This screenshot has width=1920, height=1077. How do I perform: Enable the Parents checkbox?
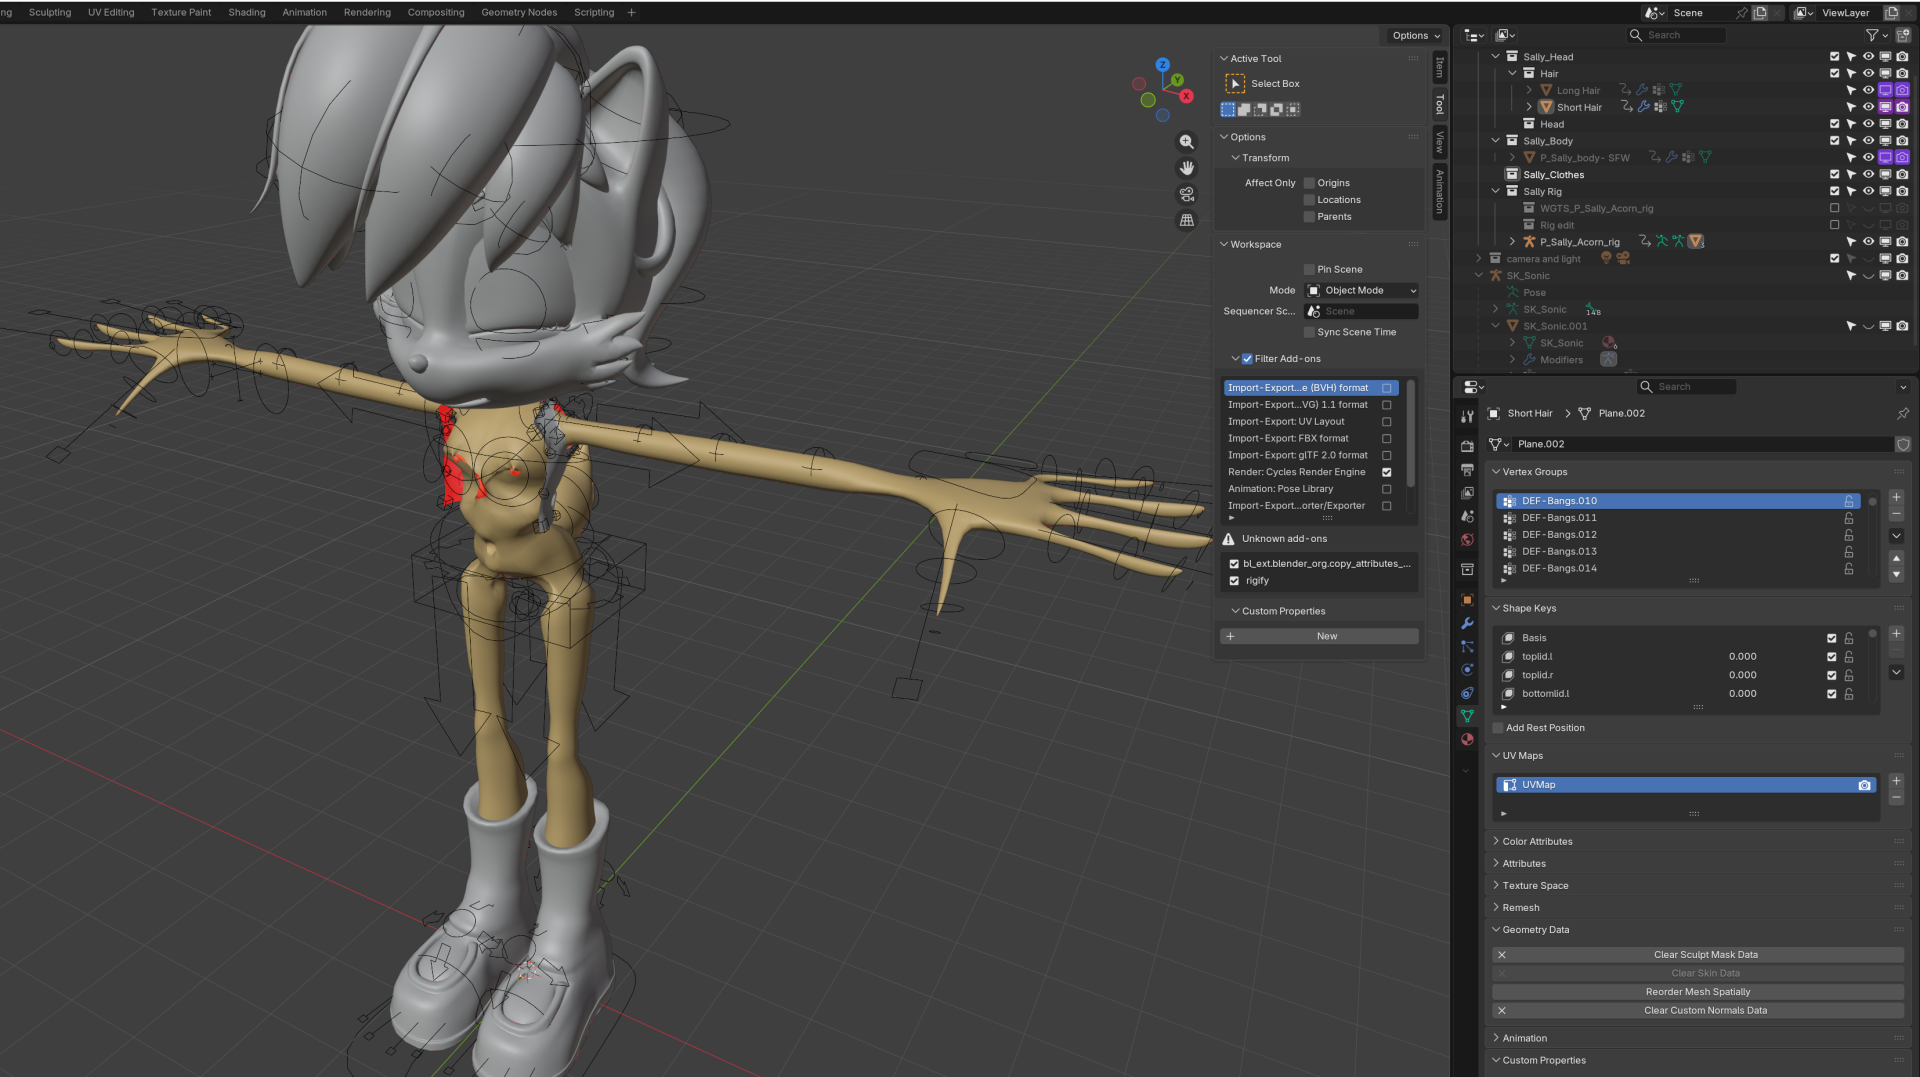click(x=1309, y=217)
